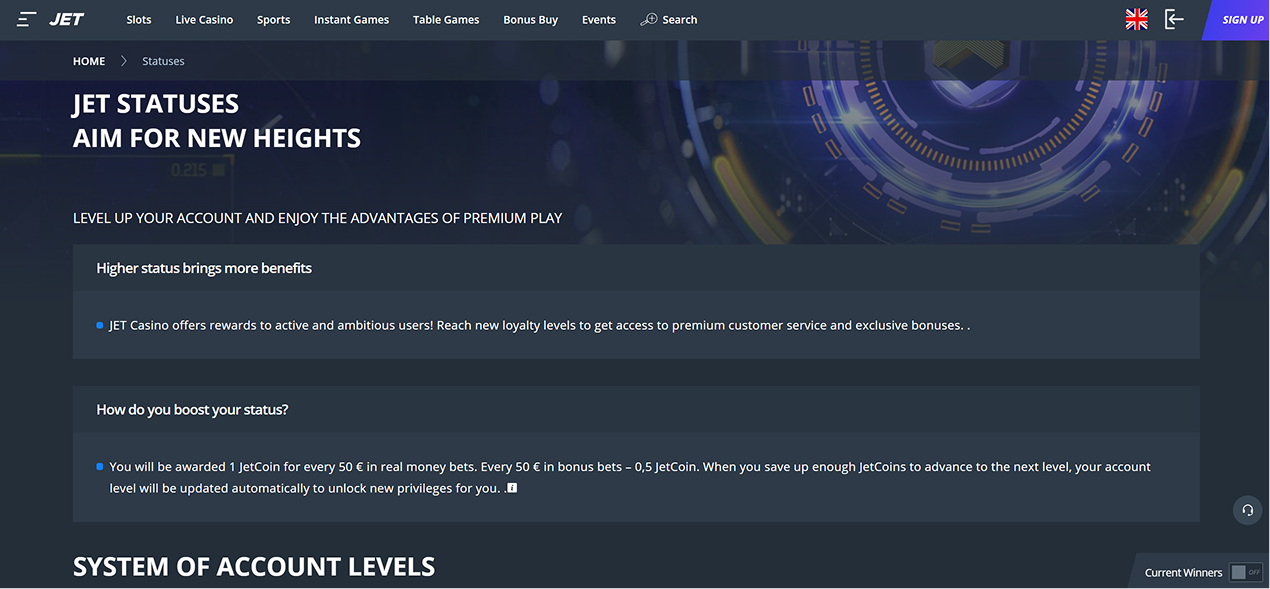Open the Events page
Viewport: 1270px width, 589px height.
599,20
